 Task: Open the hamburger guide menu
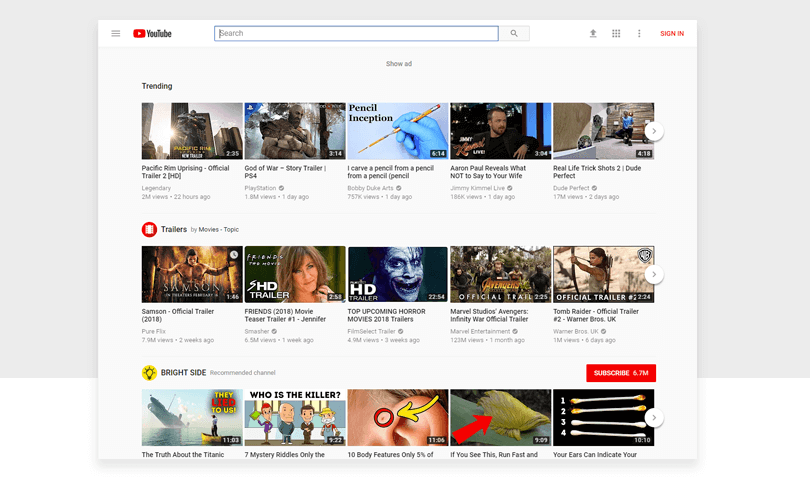pos(116,34)
